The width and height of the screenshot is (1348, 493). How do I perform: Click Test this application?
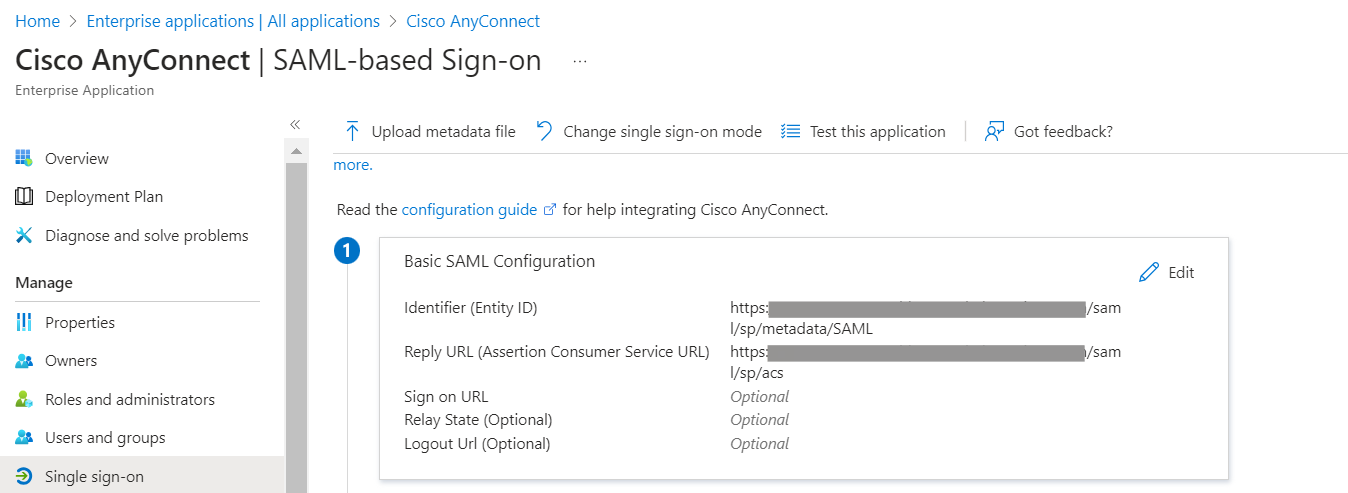coord(863,131)
